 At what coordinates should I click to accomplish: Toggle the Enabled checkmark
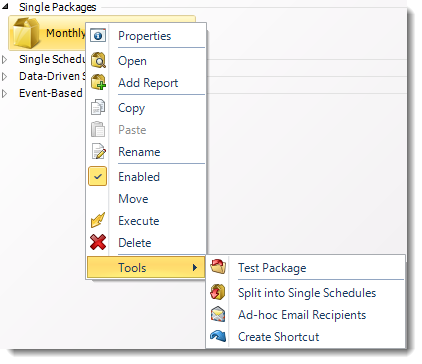point(98,176)
